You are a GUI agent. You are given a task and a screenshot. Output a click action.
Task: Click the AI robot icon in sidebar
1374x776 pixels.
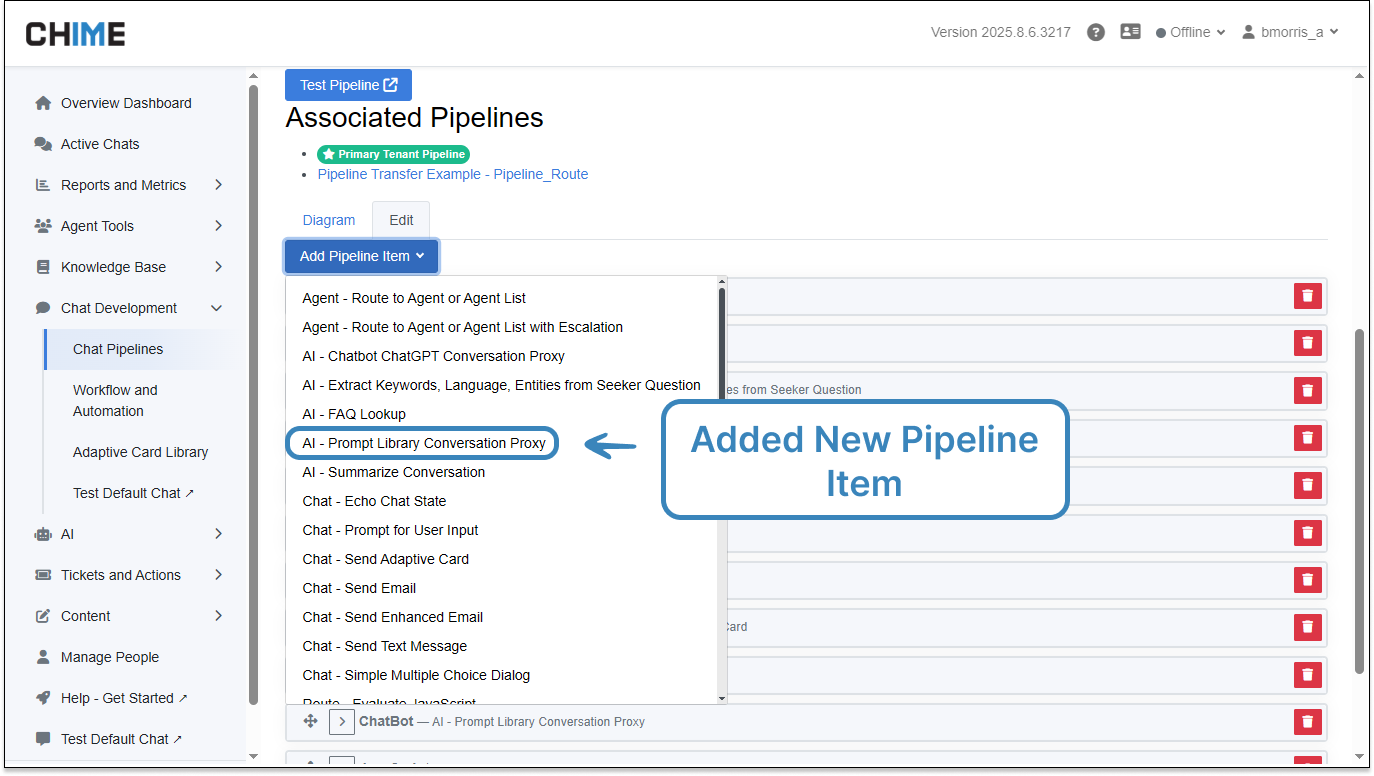tap(43, 534)
